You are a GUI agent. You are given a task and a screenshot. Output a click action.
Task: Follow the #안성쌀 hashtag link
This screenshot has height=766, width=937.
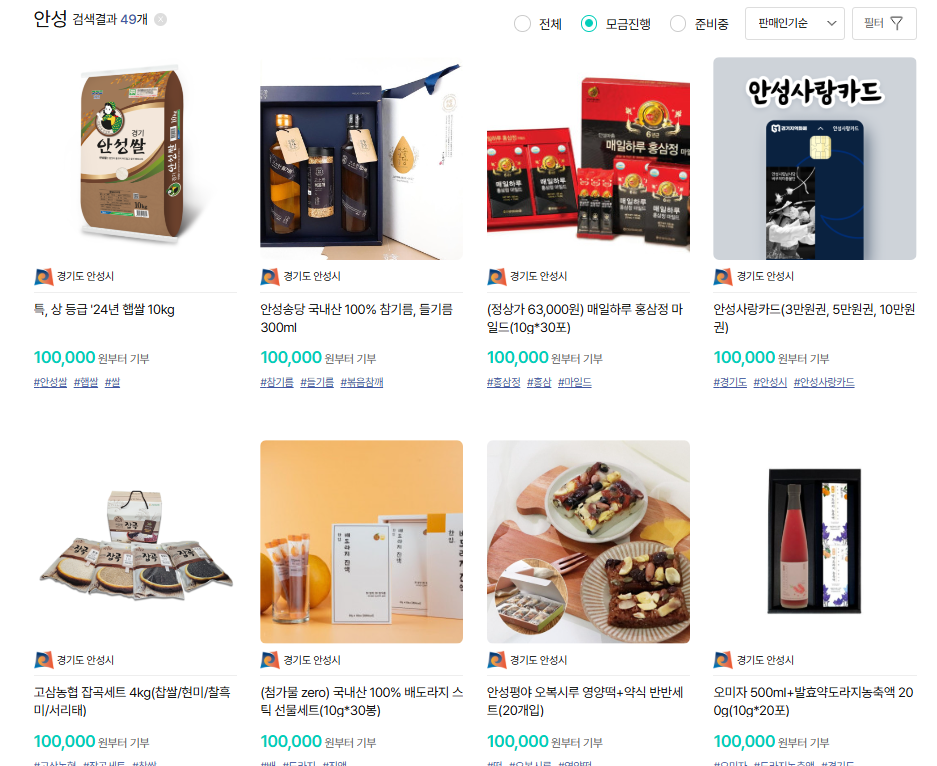pyautogui.click(x=50, y=382)
